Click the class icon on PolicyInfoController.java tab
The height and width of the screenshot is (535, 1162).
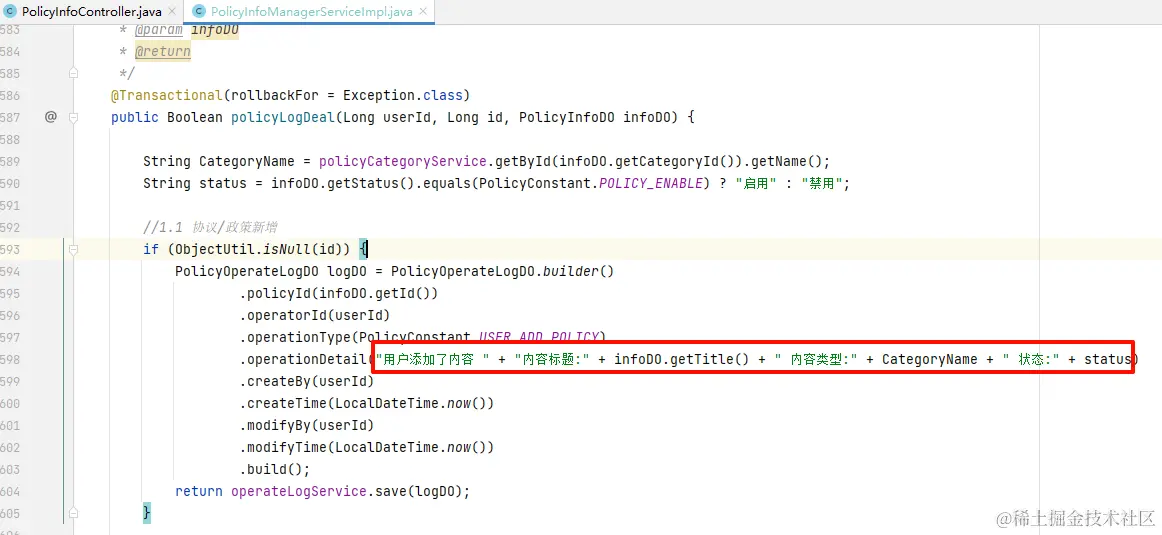coord(10,12)
